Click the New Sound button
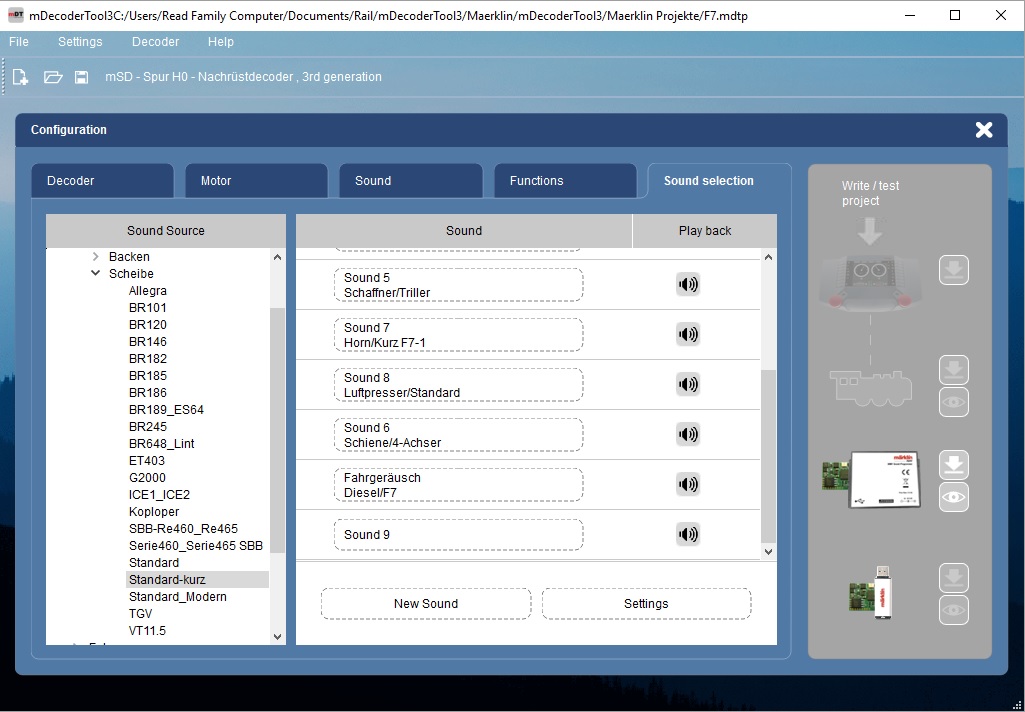 (426, 604)
